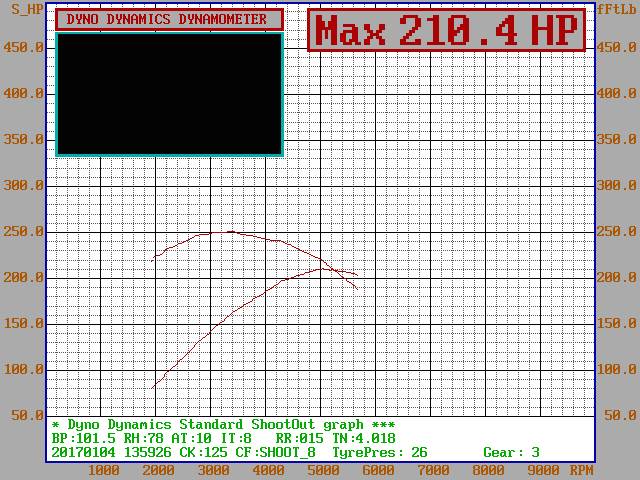Click the right axis 400.0 value
The height and width of the screenshot is (480, 640).
617,93
